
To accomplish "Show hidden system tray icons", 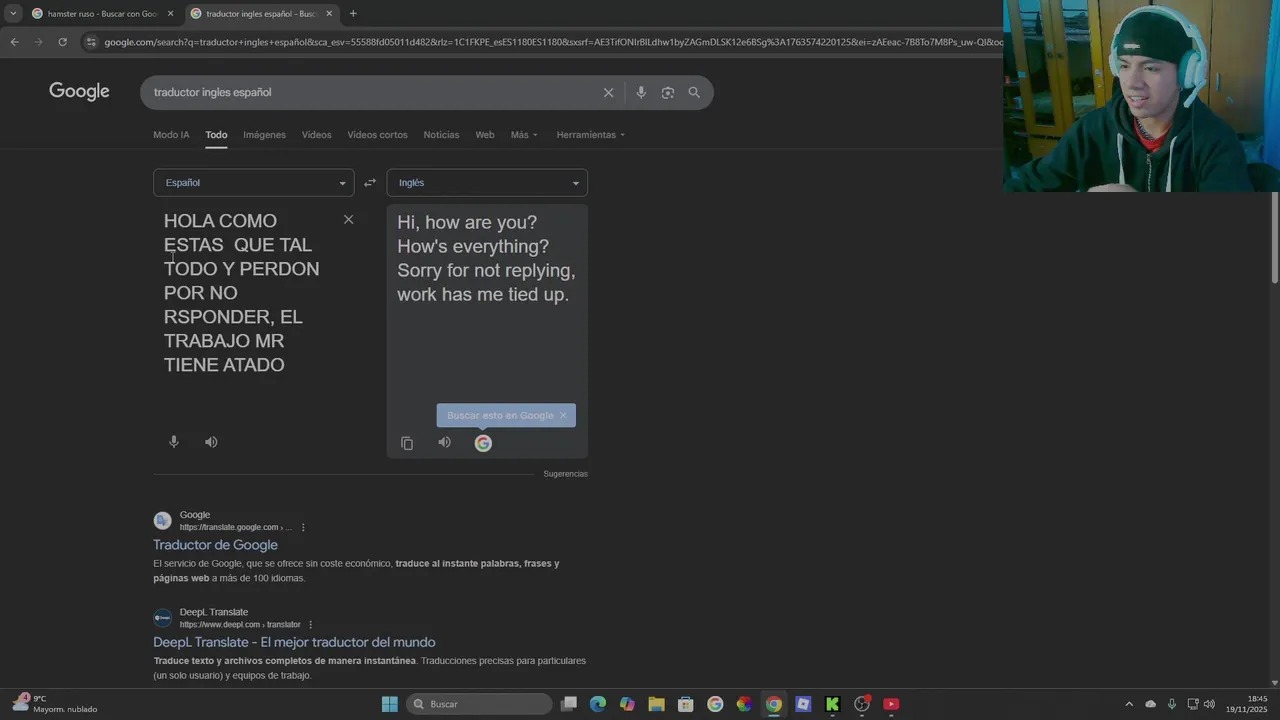I will pyautogui.click(x=1129, y=704).
